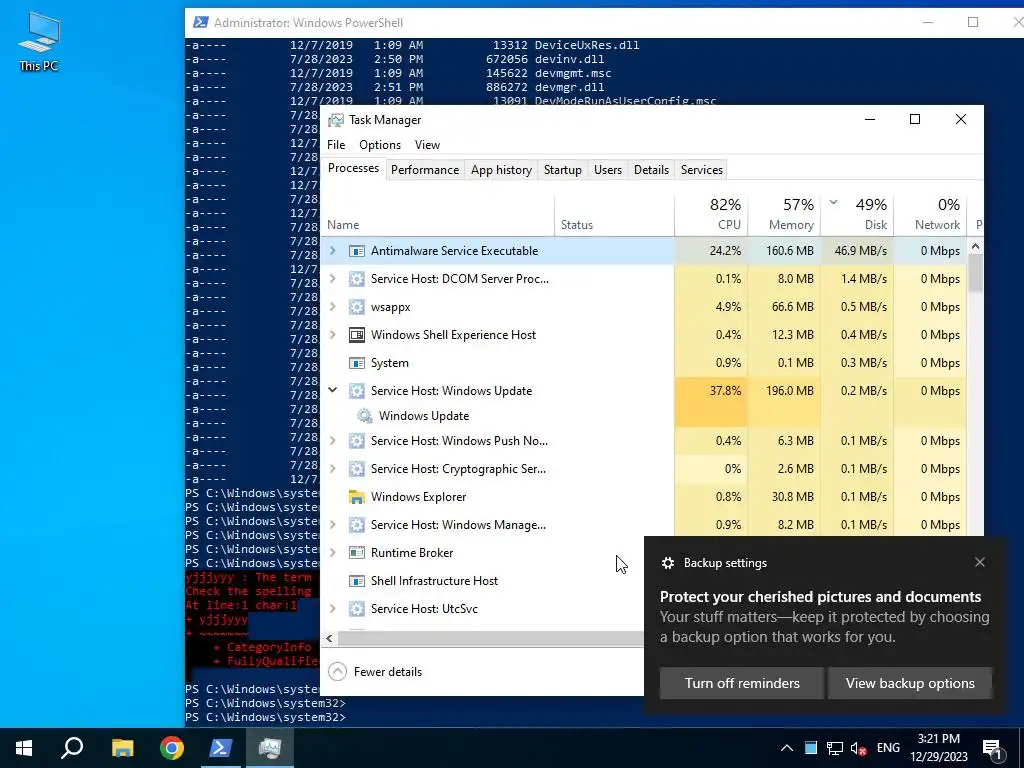The image size is (1024, 768).
Task: Expand Windows Shell Experience Host row
Action: 332,335
